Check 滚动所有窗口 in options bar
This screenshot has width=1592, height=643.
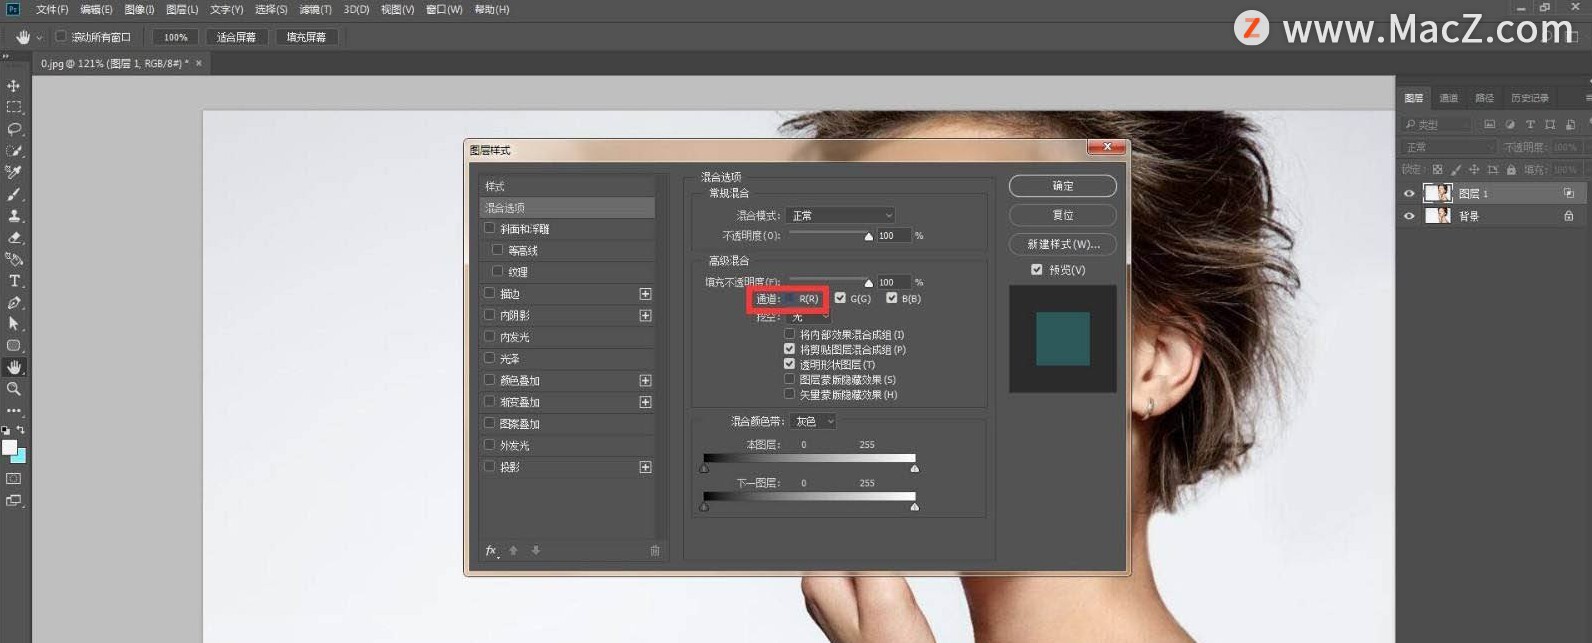(x=61, y=36)
